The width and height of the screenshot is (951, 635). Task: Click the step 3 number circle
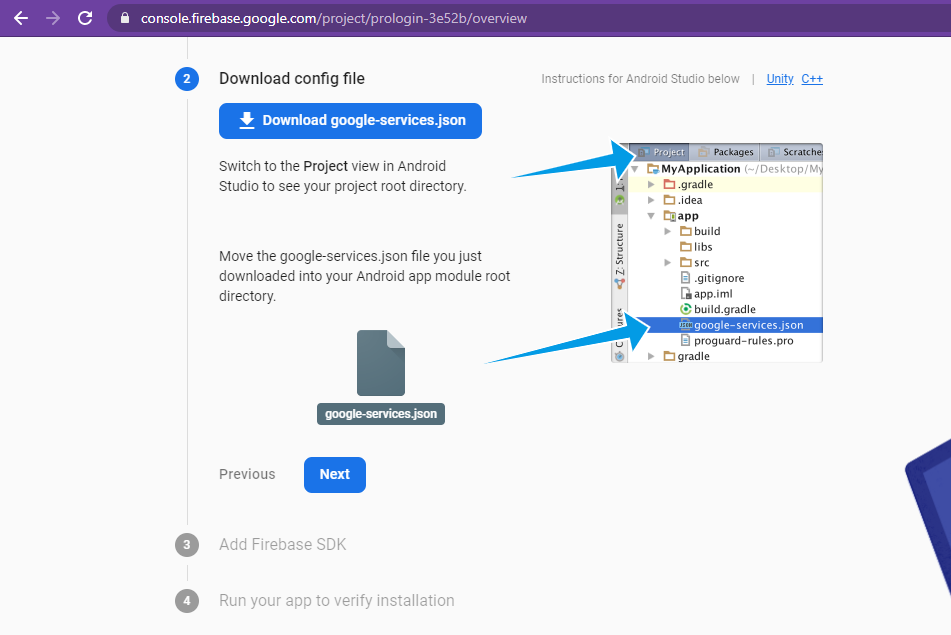coord(187,545)
